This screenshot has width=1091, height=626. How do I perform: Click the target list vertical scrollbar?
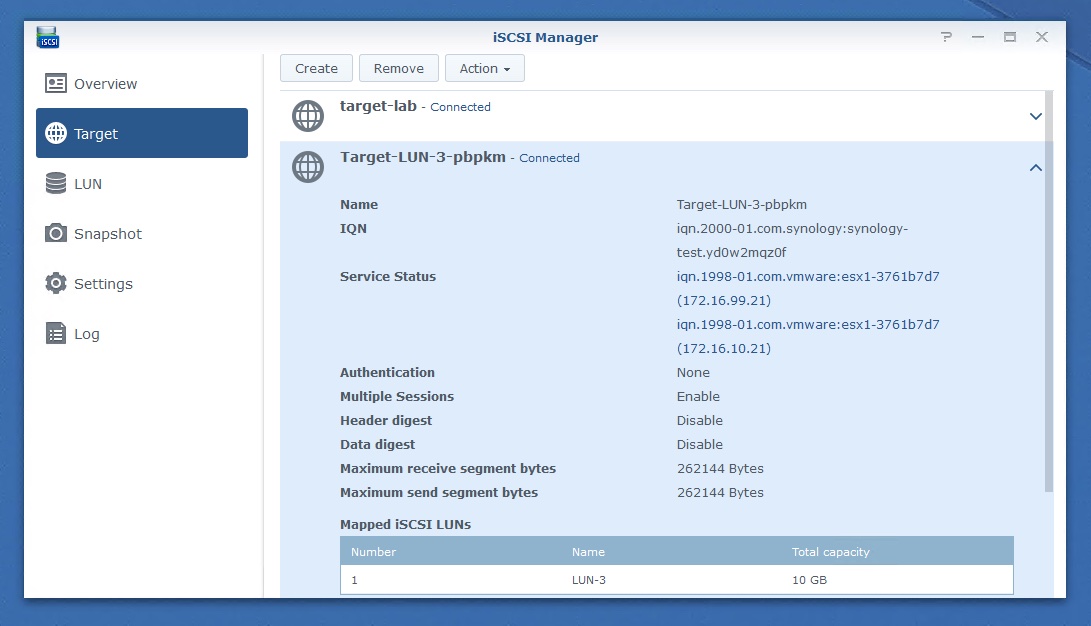click(1048, 290)
